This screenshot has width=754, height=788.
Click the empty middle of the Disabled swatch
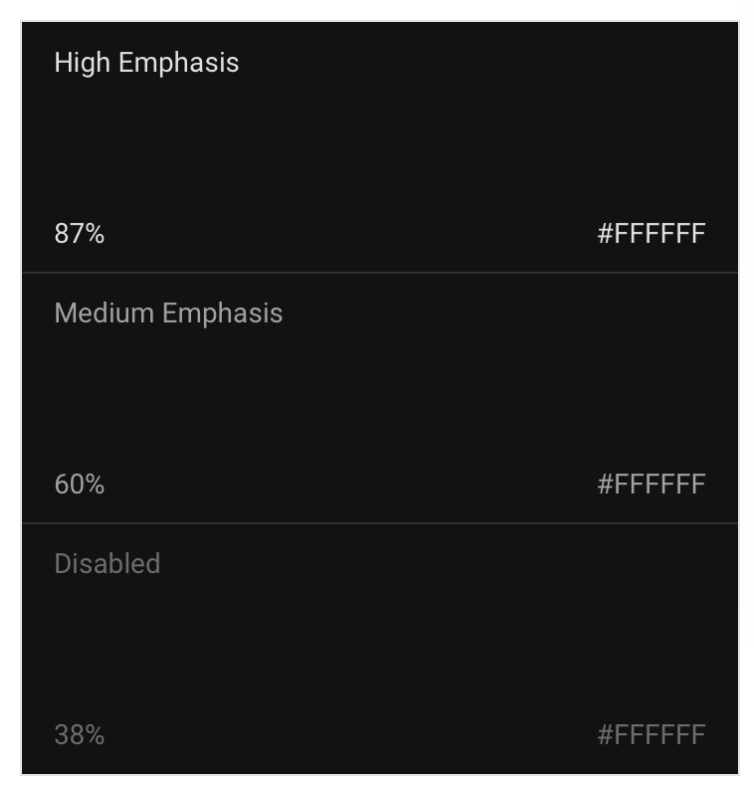[x=380, y=649]
